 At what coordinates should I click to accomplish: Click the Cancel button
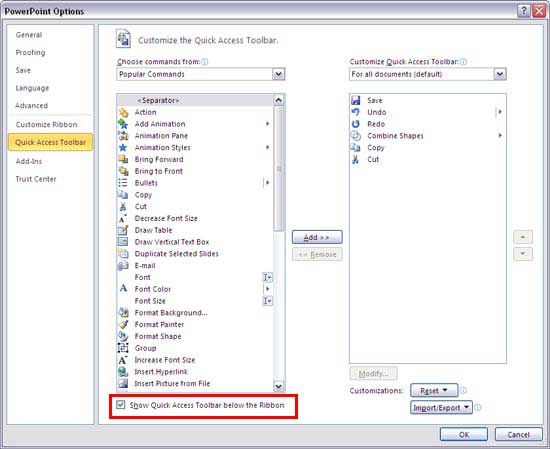[518, 435]
